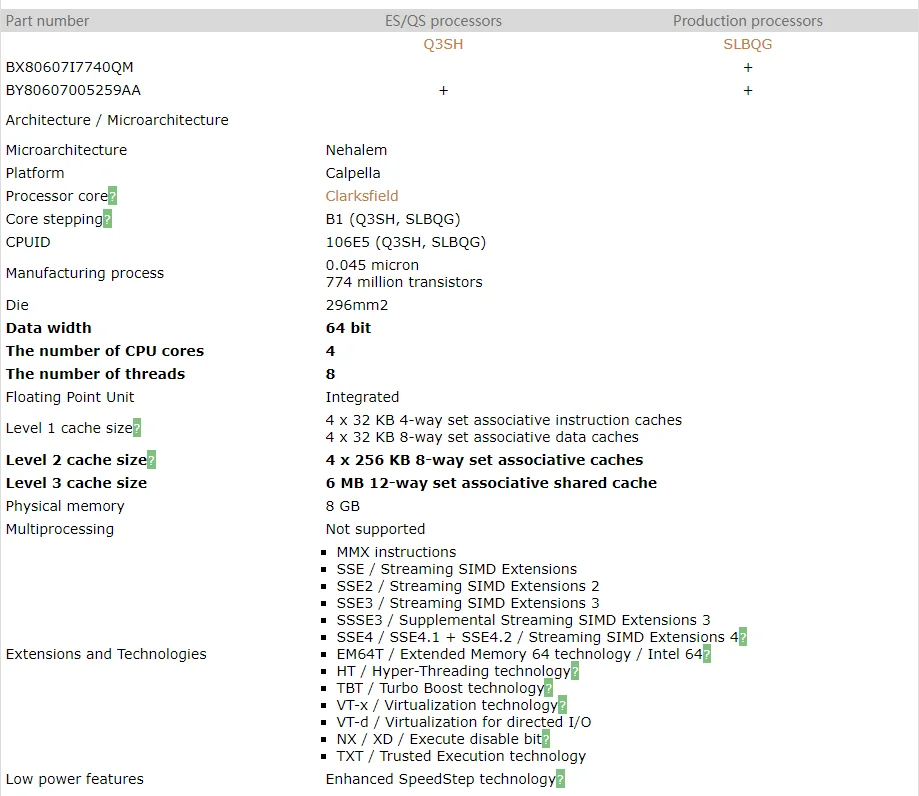Click the plus mark in BX80607I7740QM row
Image resolution: width=919 pixels, height=796 pixels.
[x=747, y=67]
